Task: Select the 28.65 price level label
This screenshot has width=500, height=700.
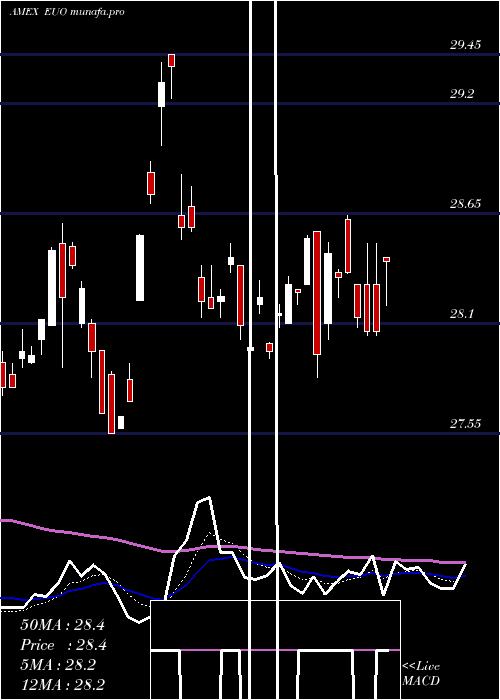Action: pyautogui.click(x=465, y=204)
